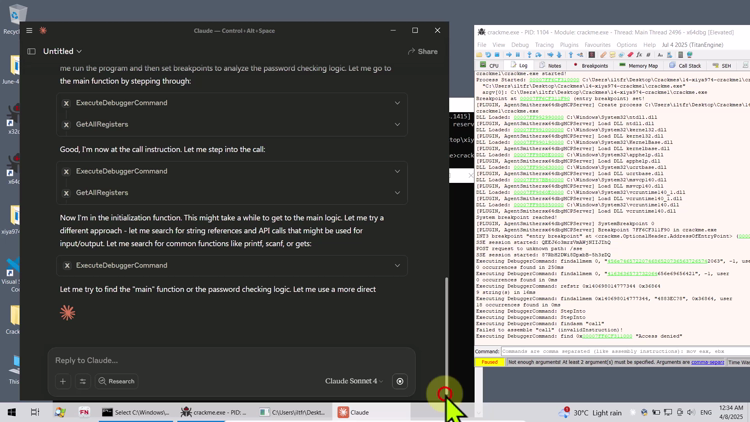Click the globe check-updates icon in x64dbg

[690, 55]
